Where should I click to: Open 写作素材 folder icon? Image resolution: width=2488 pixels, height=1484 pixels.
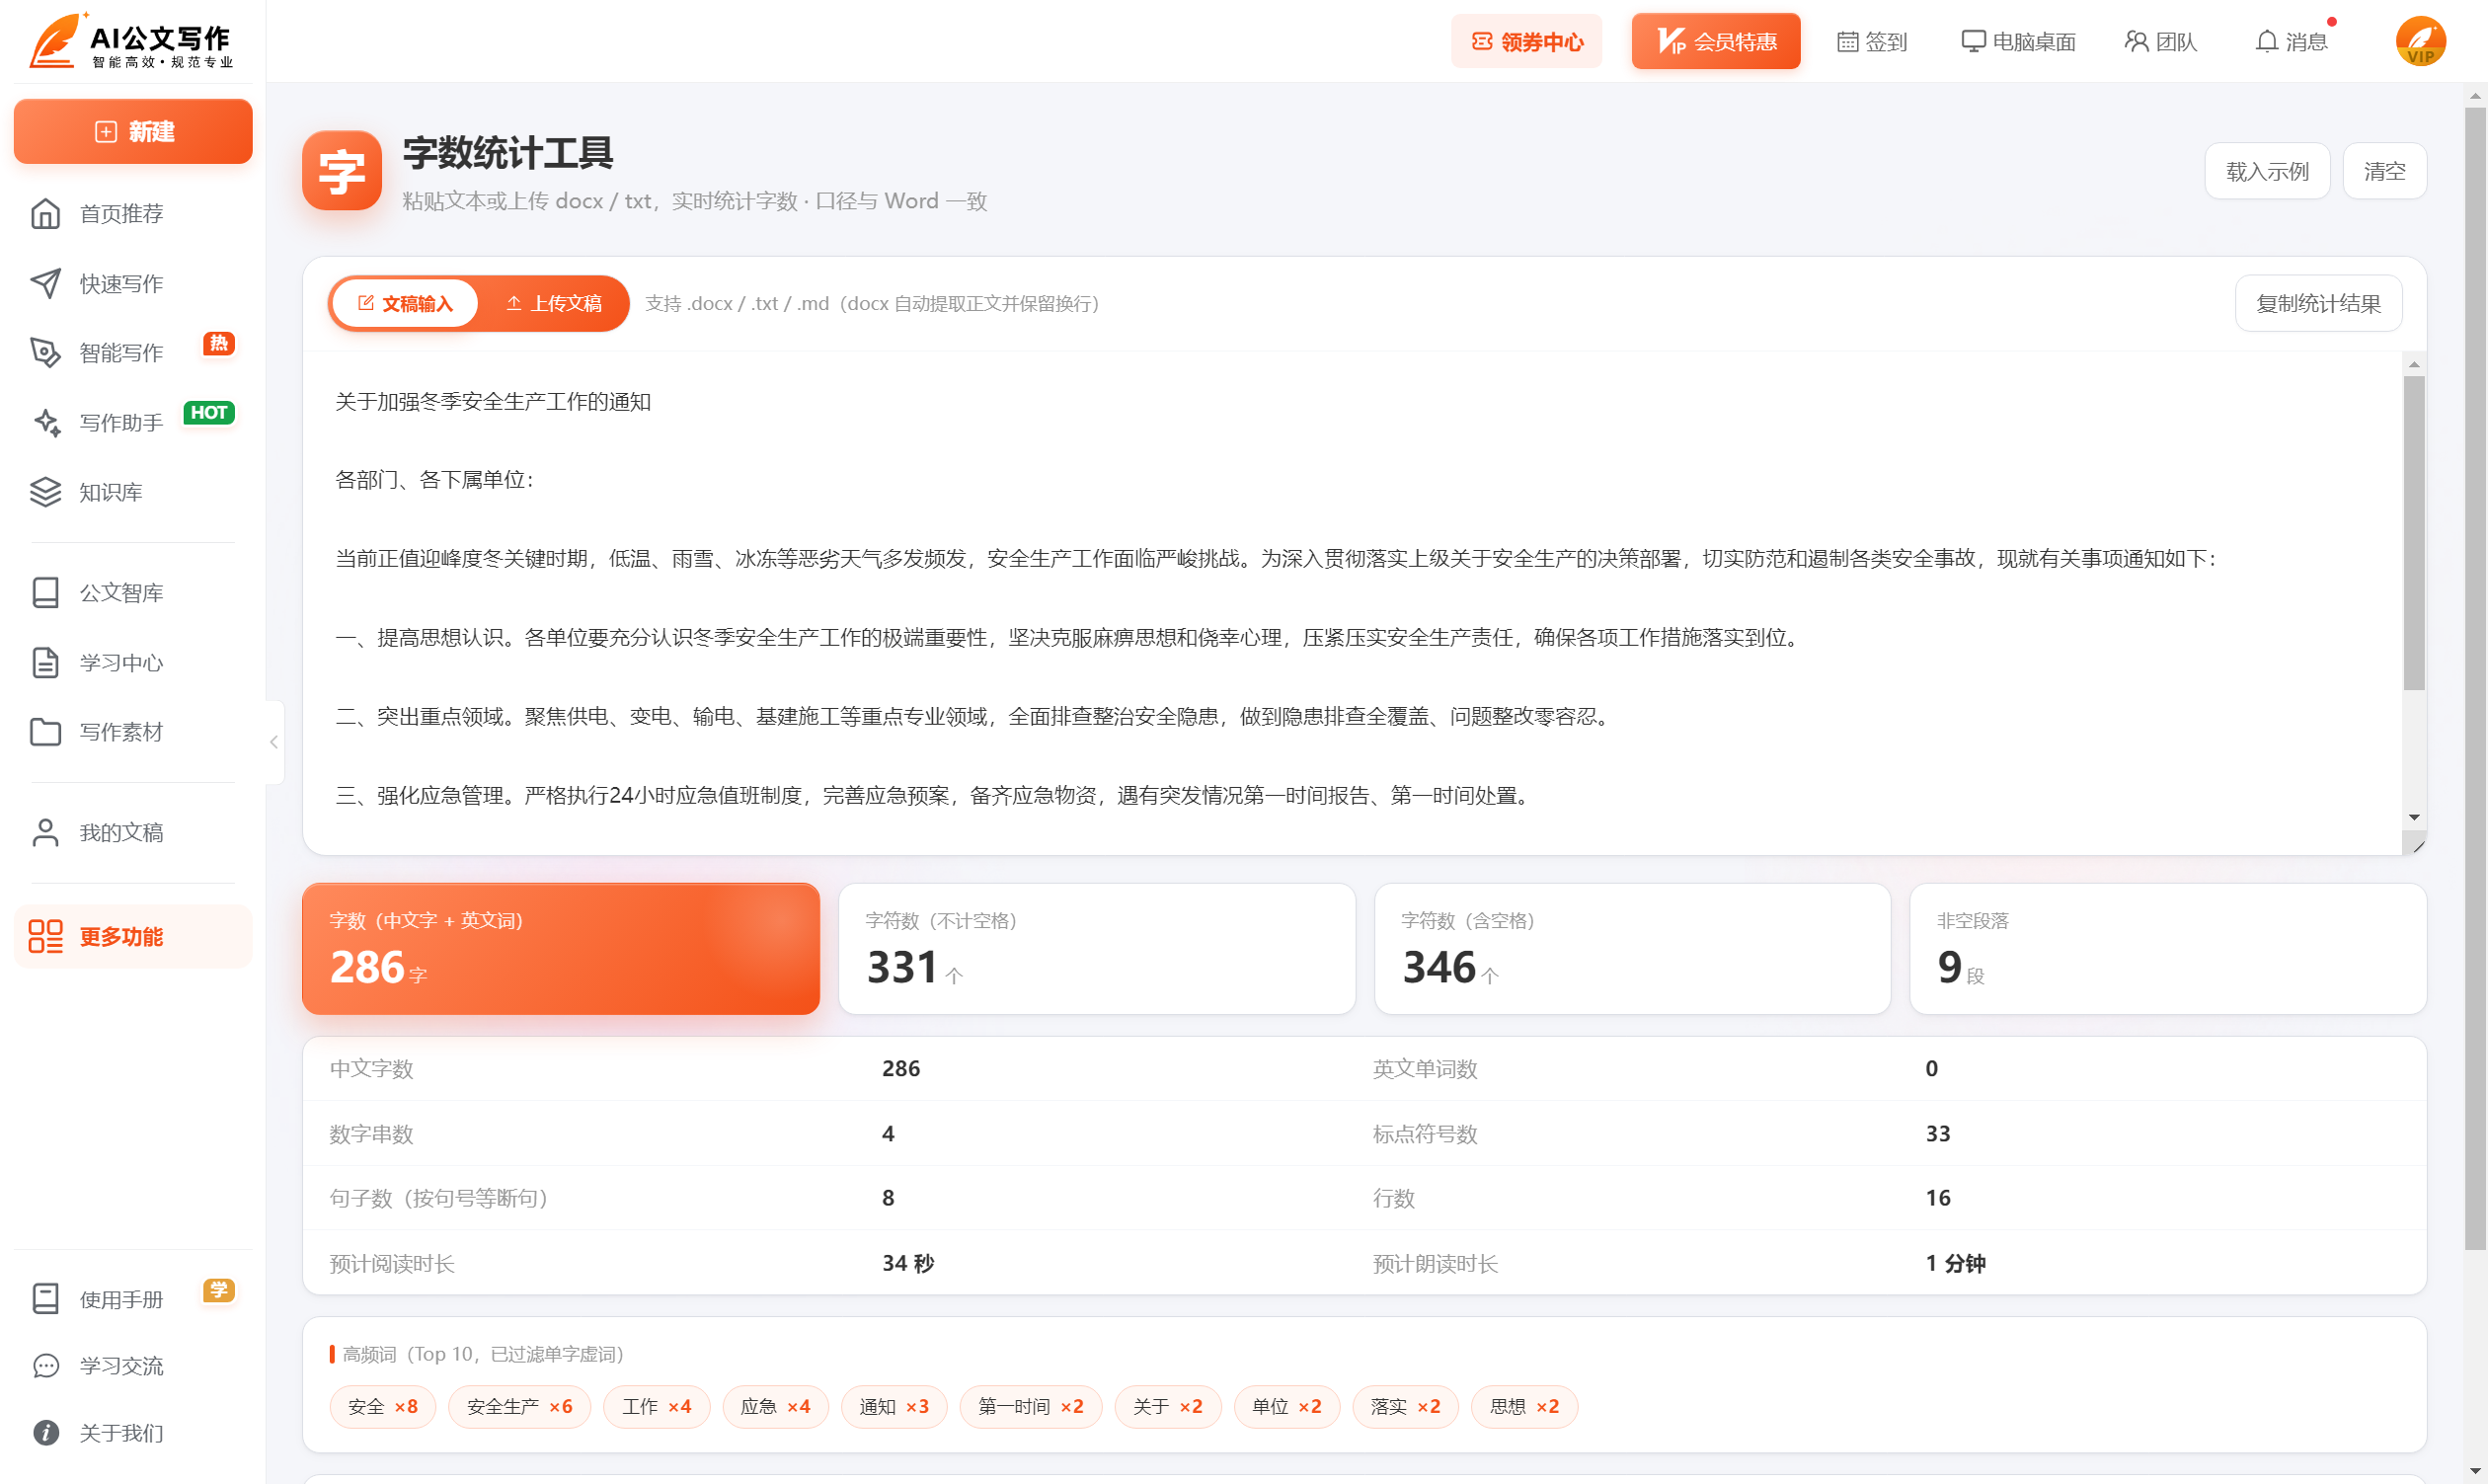click(46, 732)
